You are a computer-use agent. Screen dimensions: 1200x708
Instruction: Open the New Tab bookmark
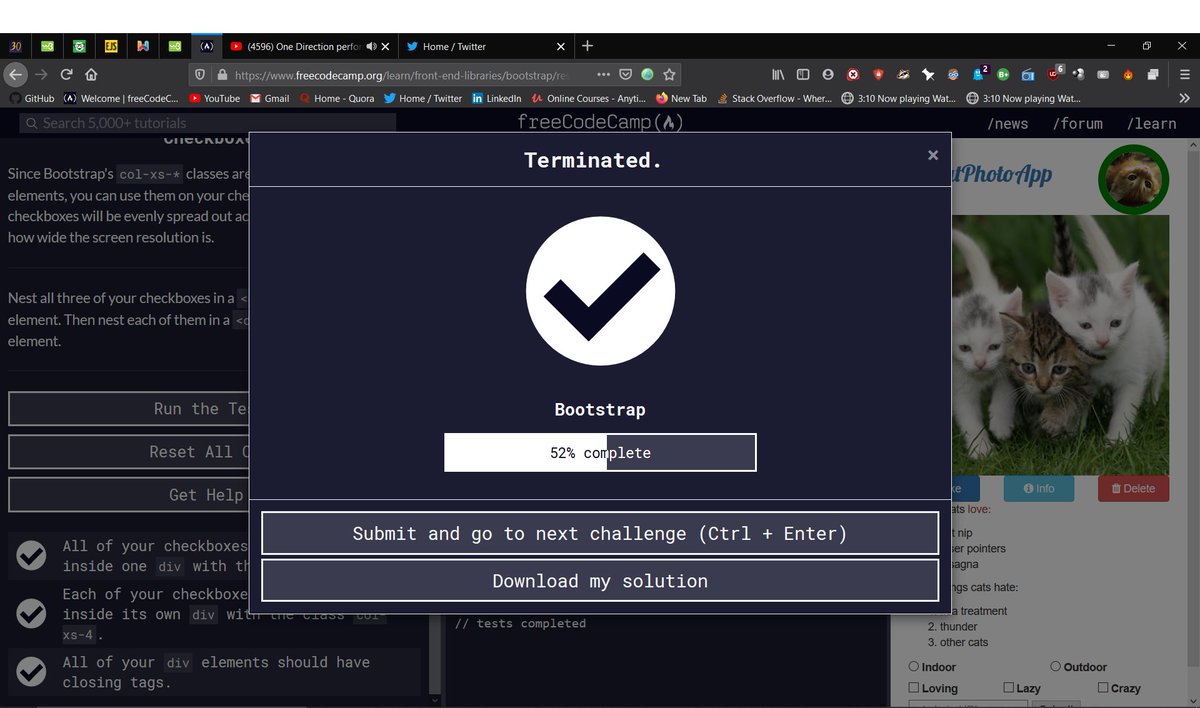[x=680, y=98]
